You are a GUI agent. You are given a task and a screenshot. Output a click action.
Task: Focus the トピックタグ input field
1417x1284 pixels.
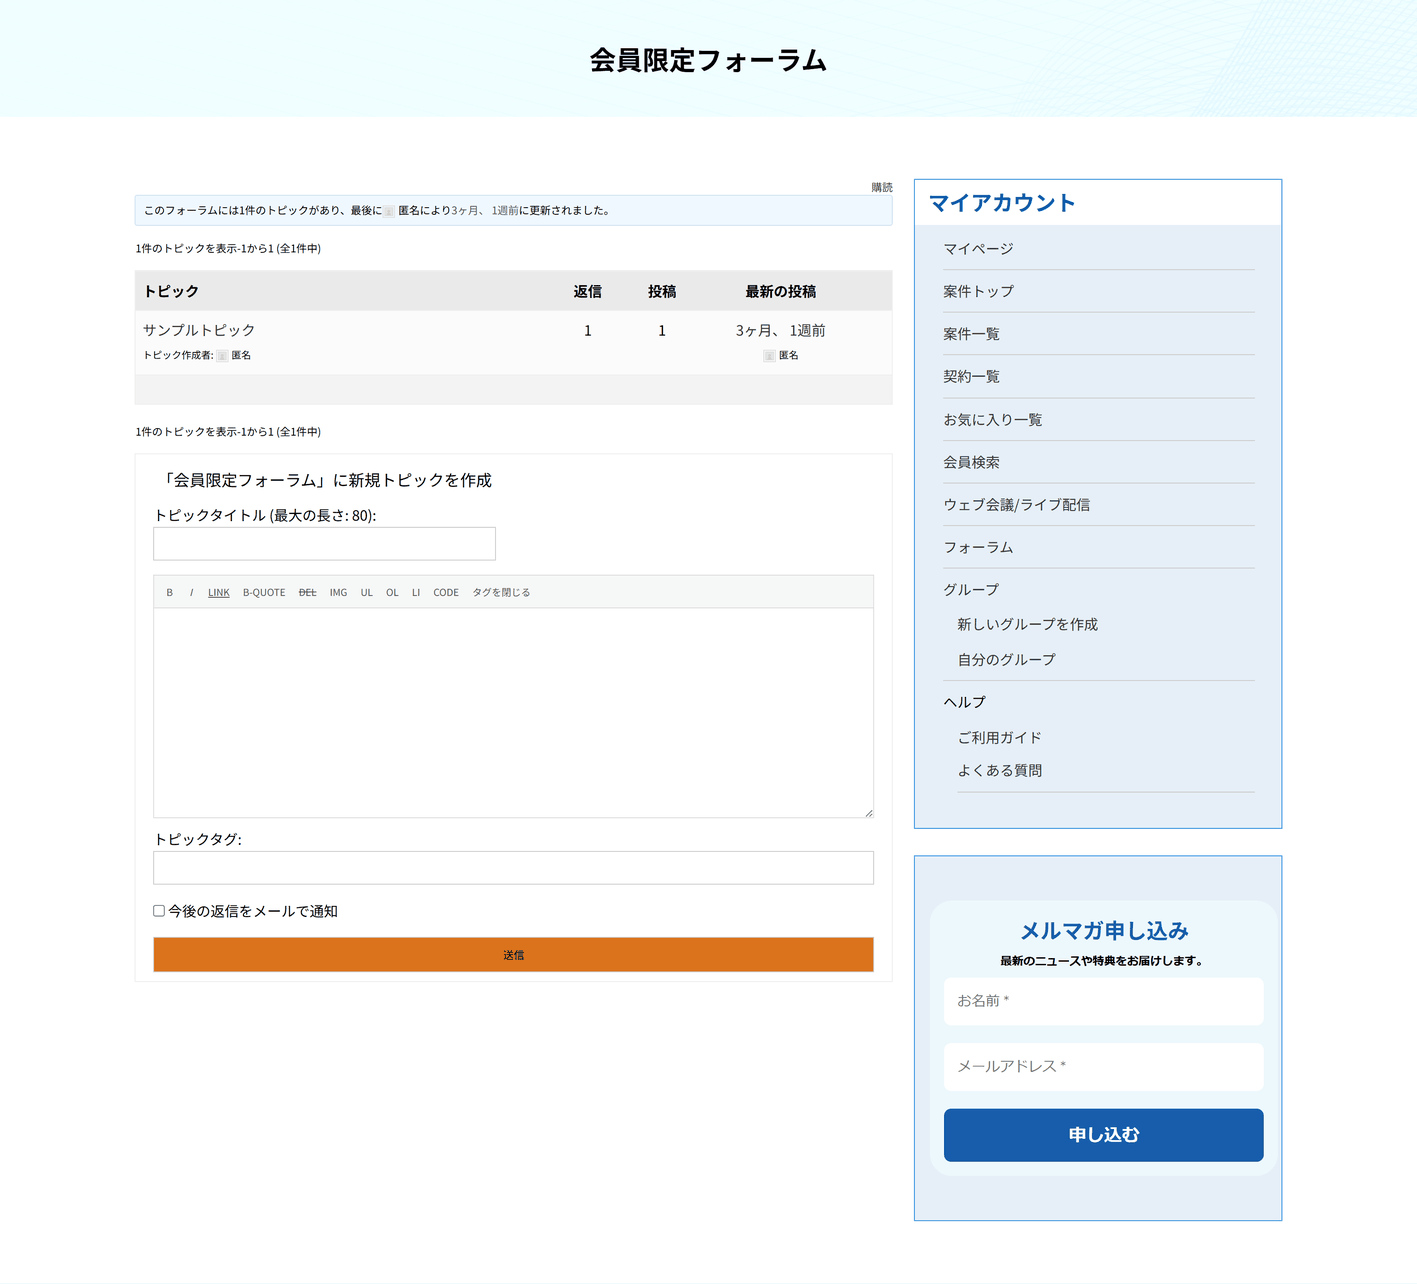point(513,868)
